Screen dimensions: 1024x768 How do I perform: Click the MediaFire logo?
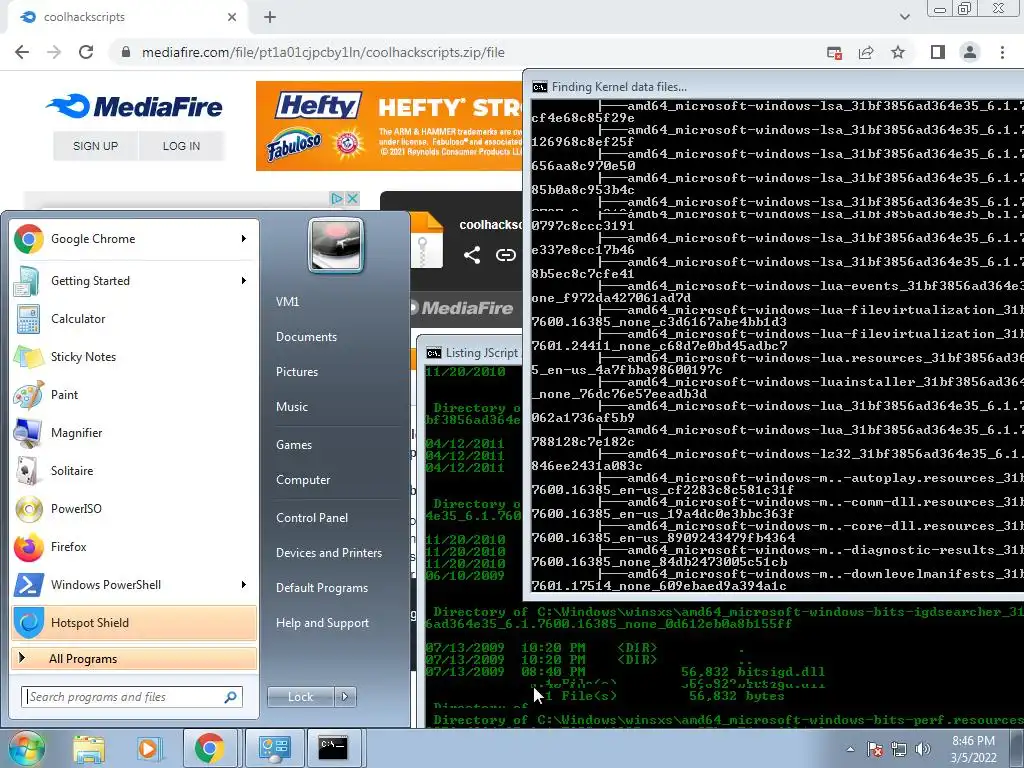click(134, 106)
